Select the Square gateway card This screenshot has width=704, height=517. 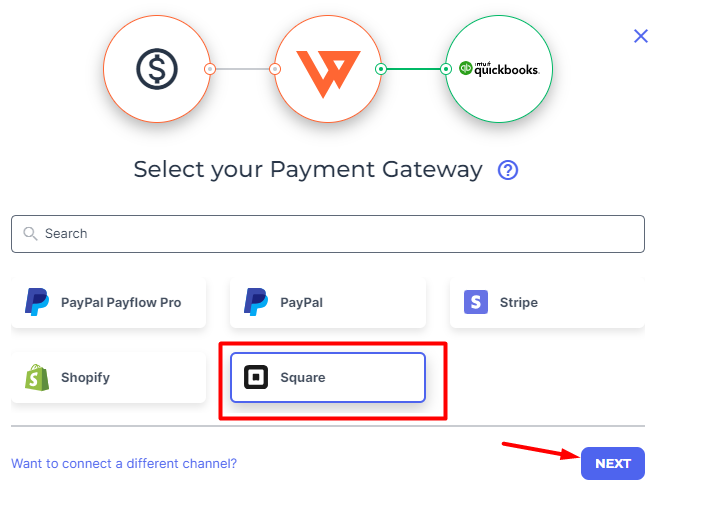pos(328,377)
